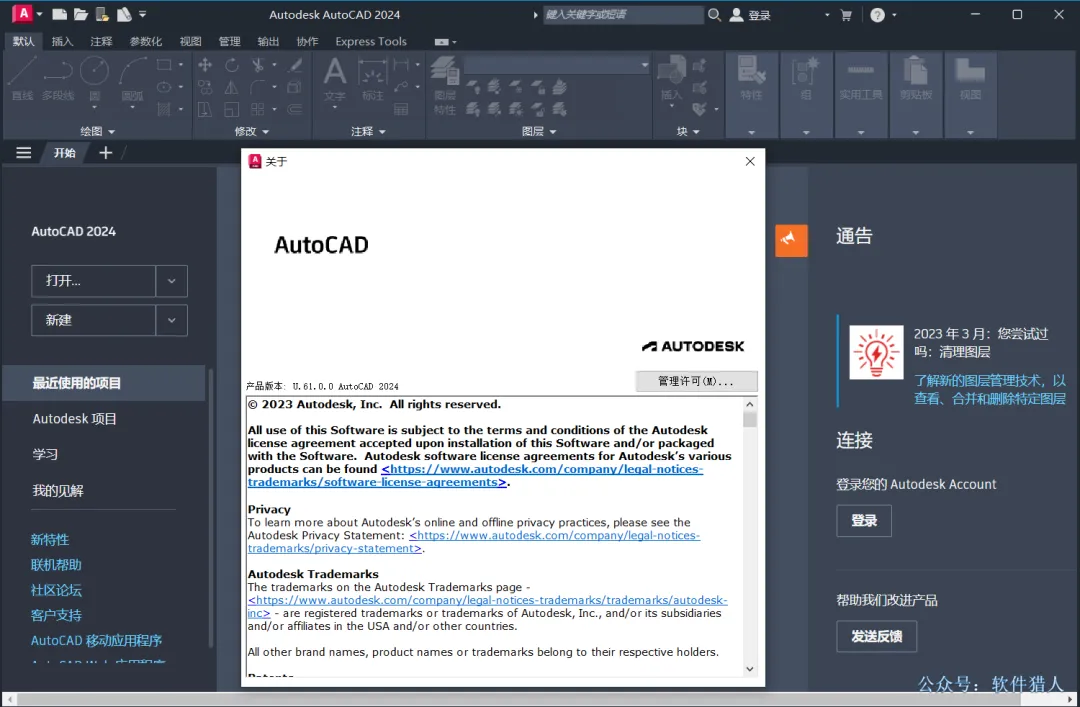1080x707 pixels.
Task: Click the Open folder icon in quick access toolbar
Action: [81, 14]
